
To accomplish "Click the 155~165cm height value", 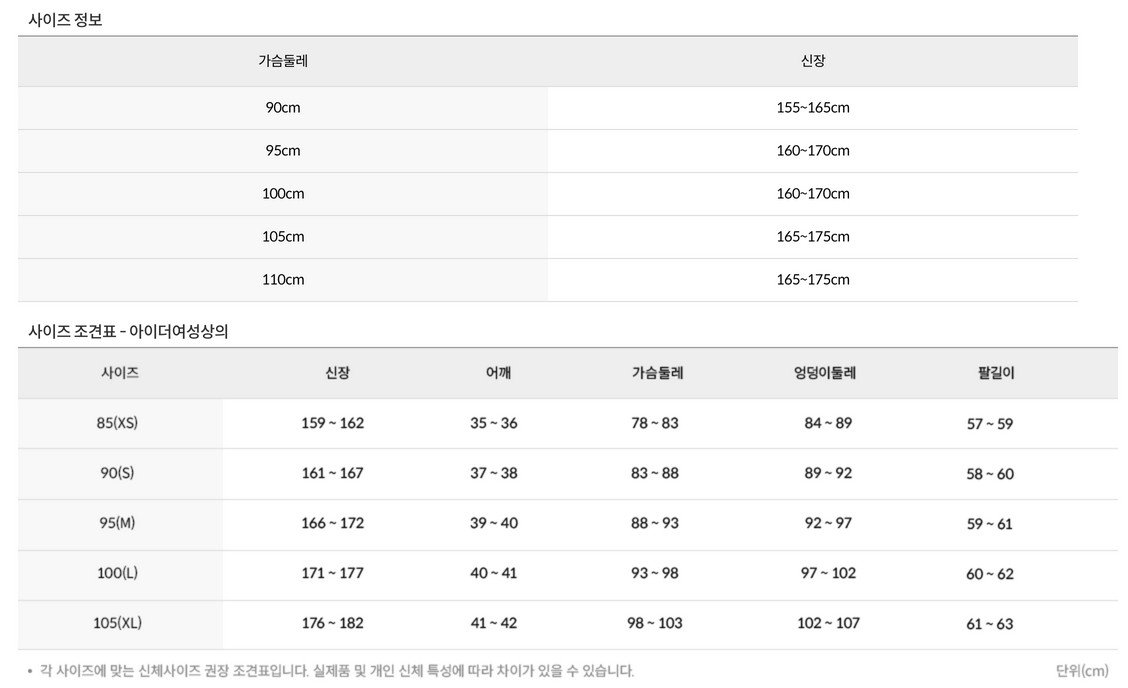I will [x=812, y=107].
